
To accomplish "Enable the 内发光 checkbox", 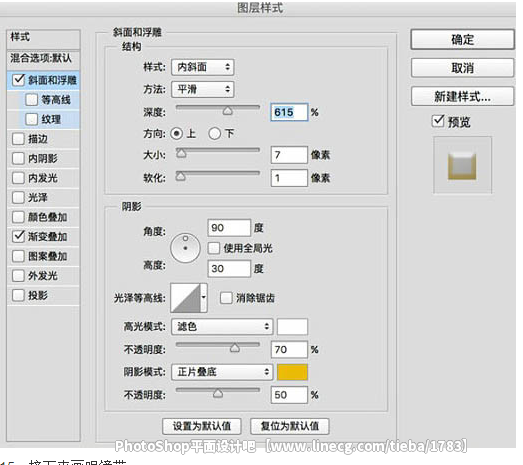I will [18, 178].
